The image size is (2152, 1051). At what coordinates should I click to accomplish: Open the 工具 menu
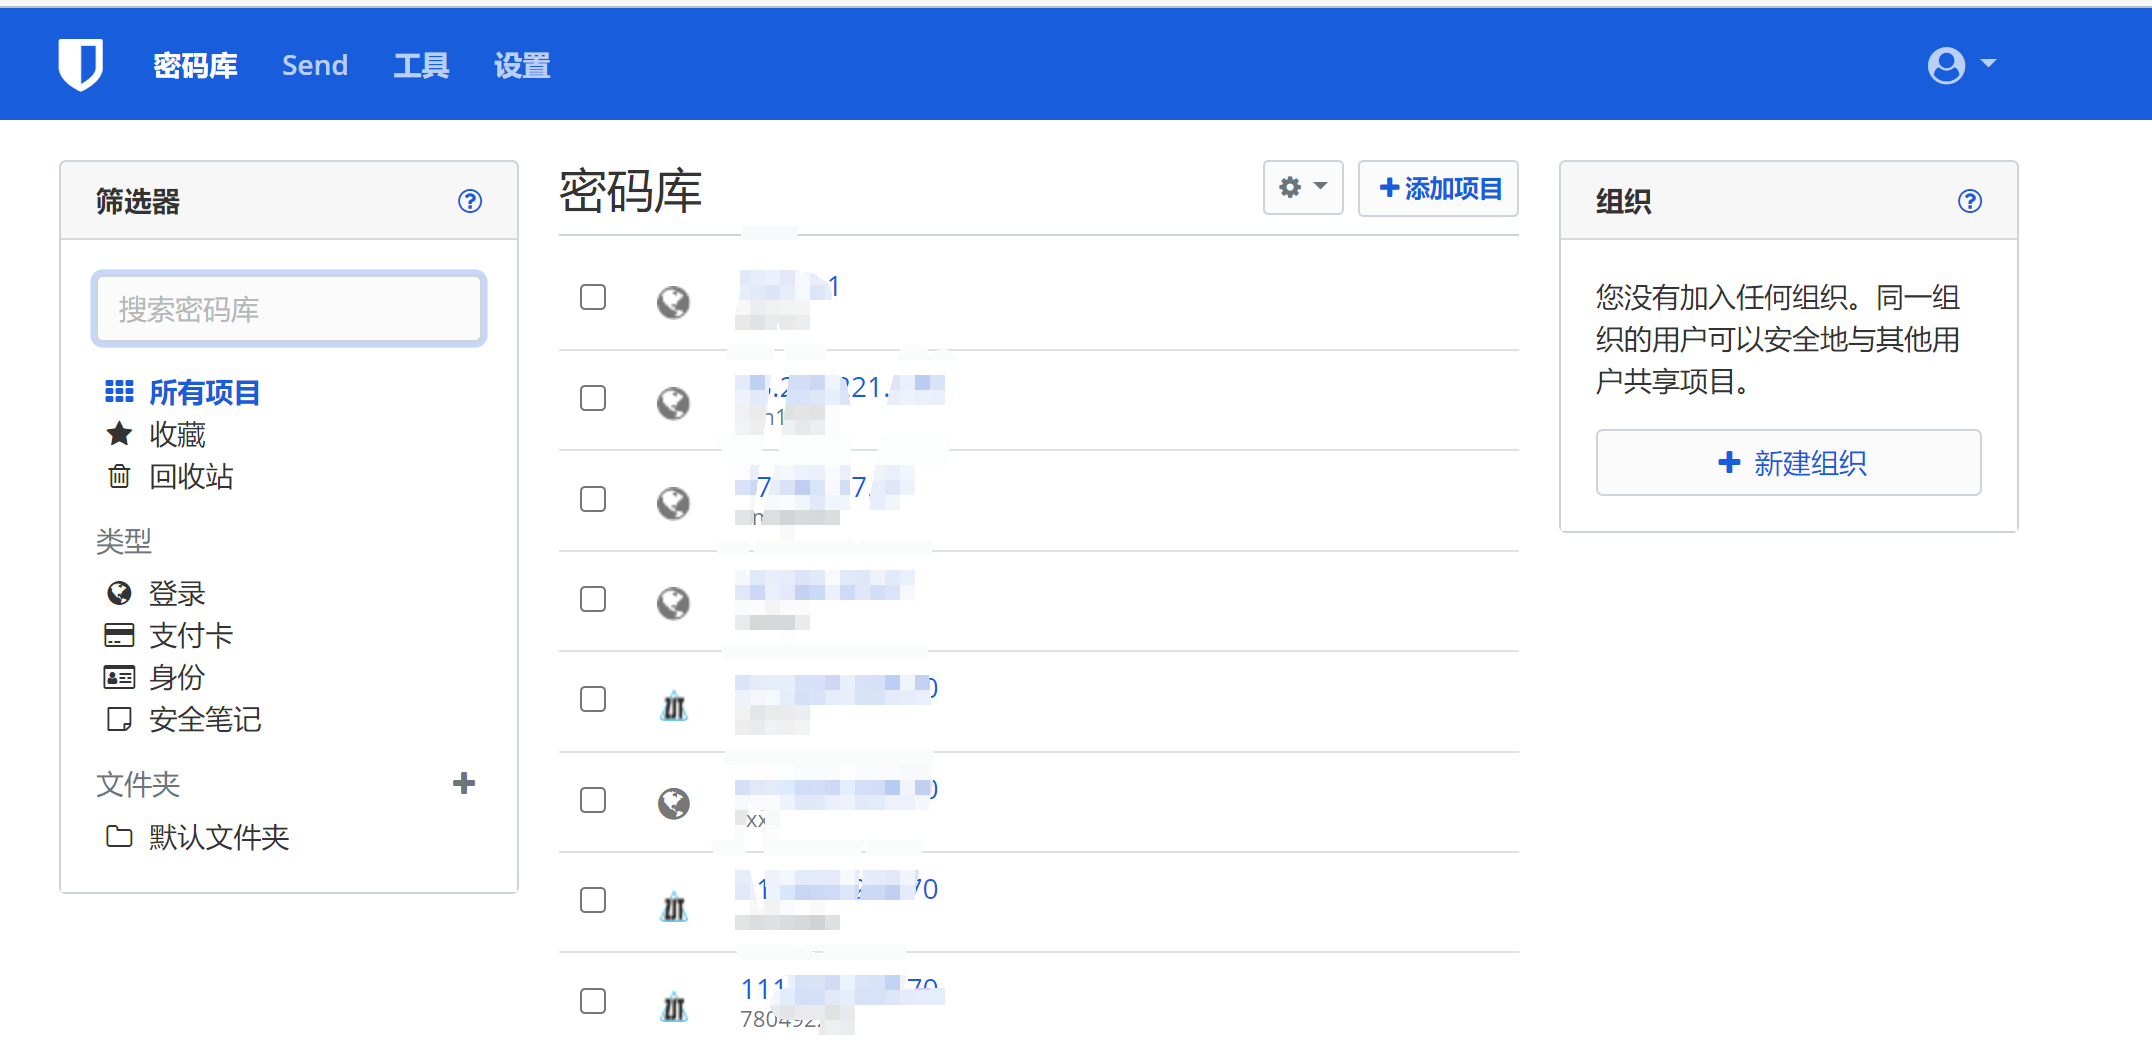421,65
